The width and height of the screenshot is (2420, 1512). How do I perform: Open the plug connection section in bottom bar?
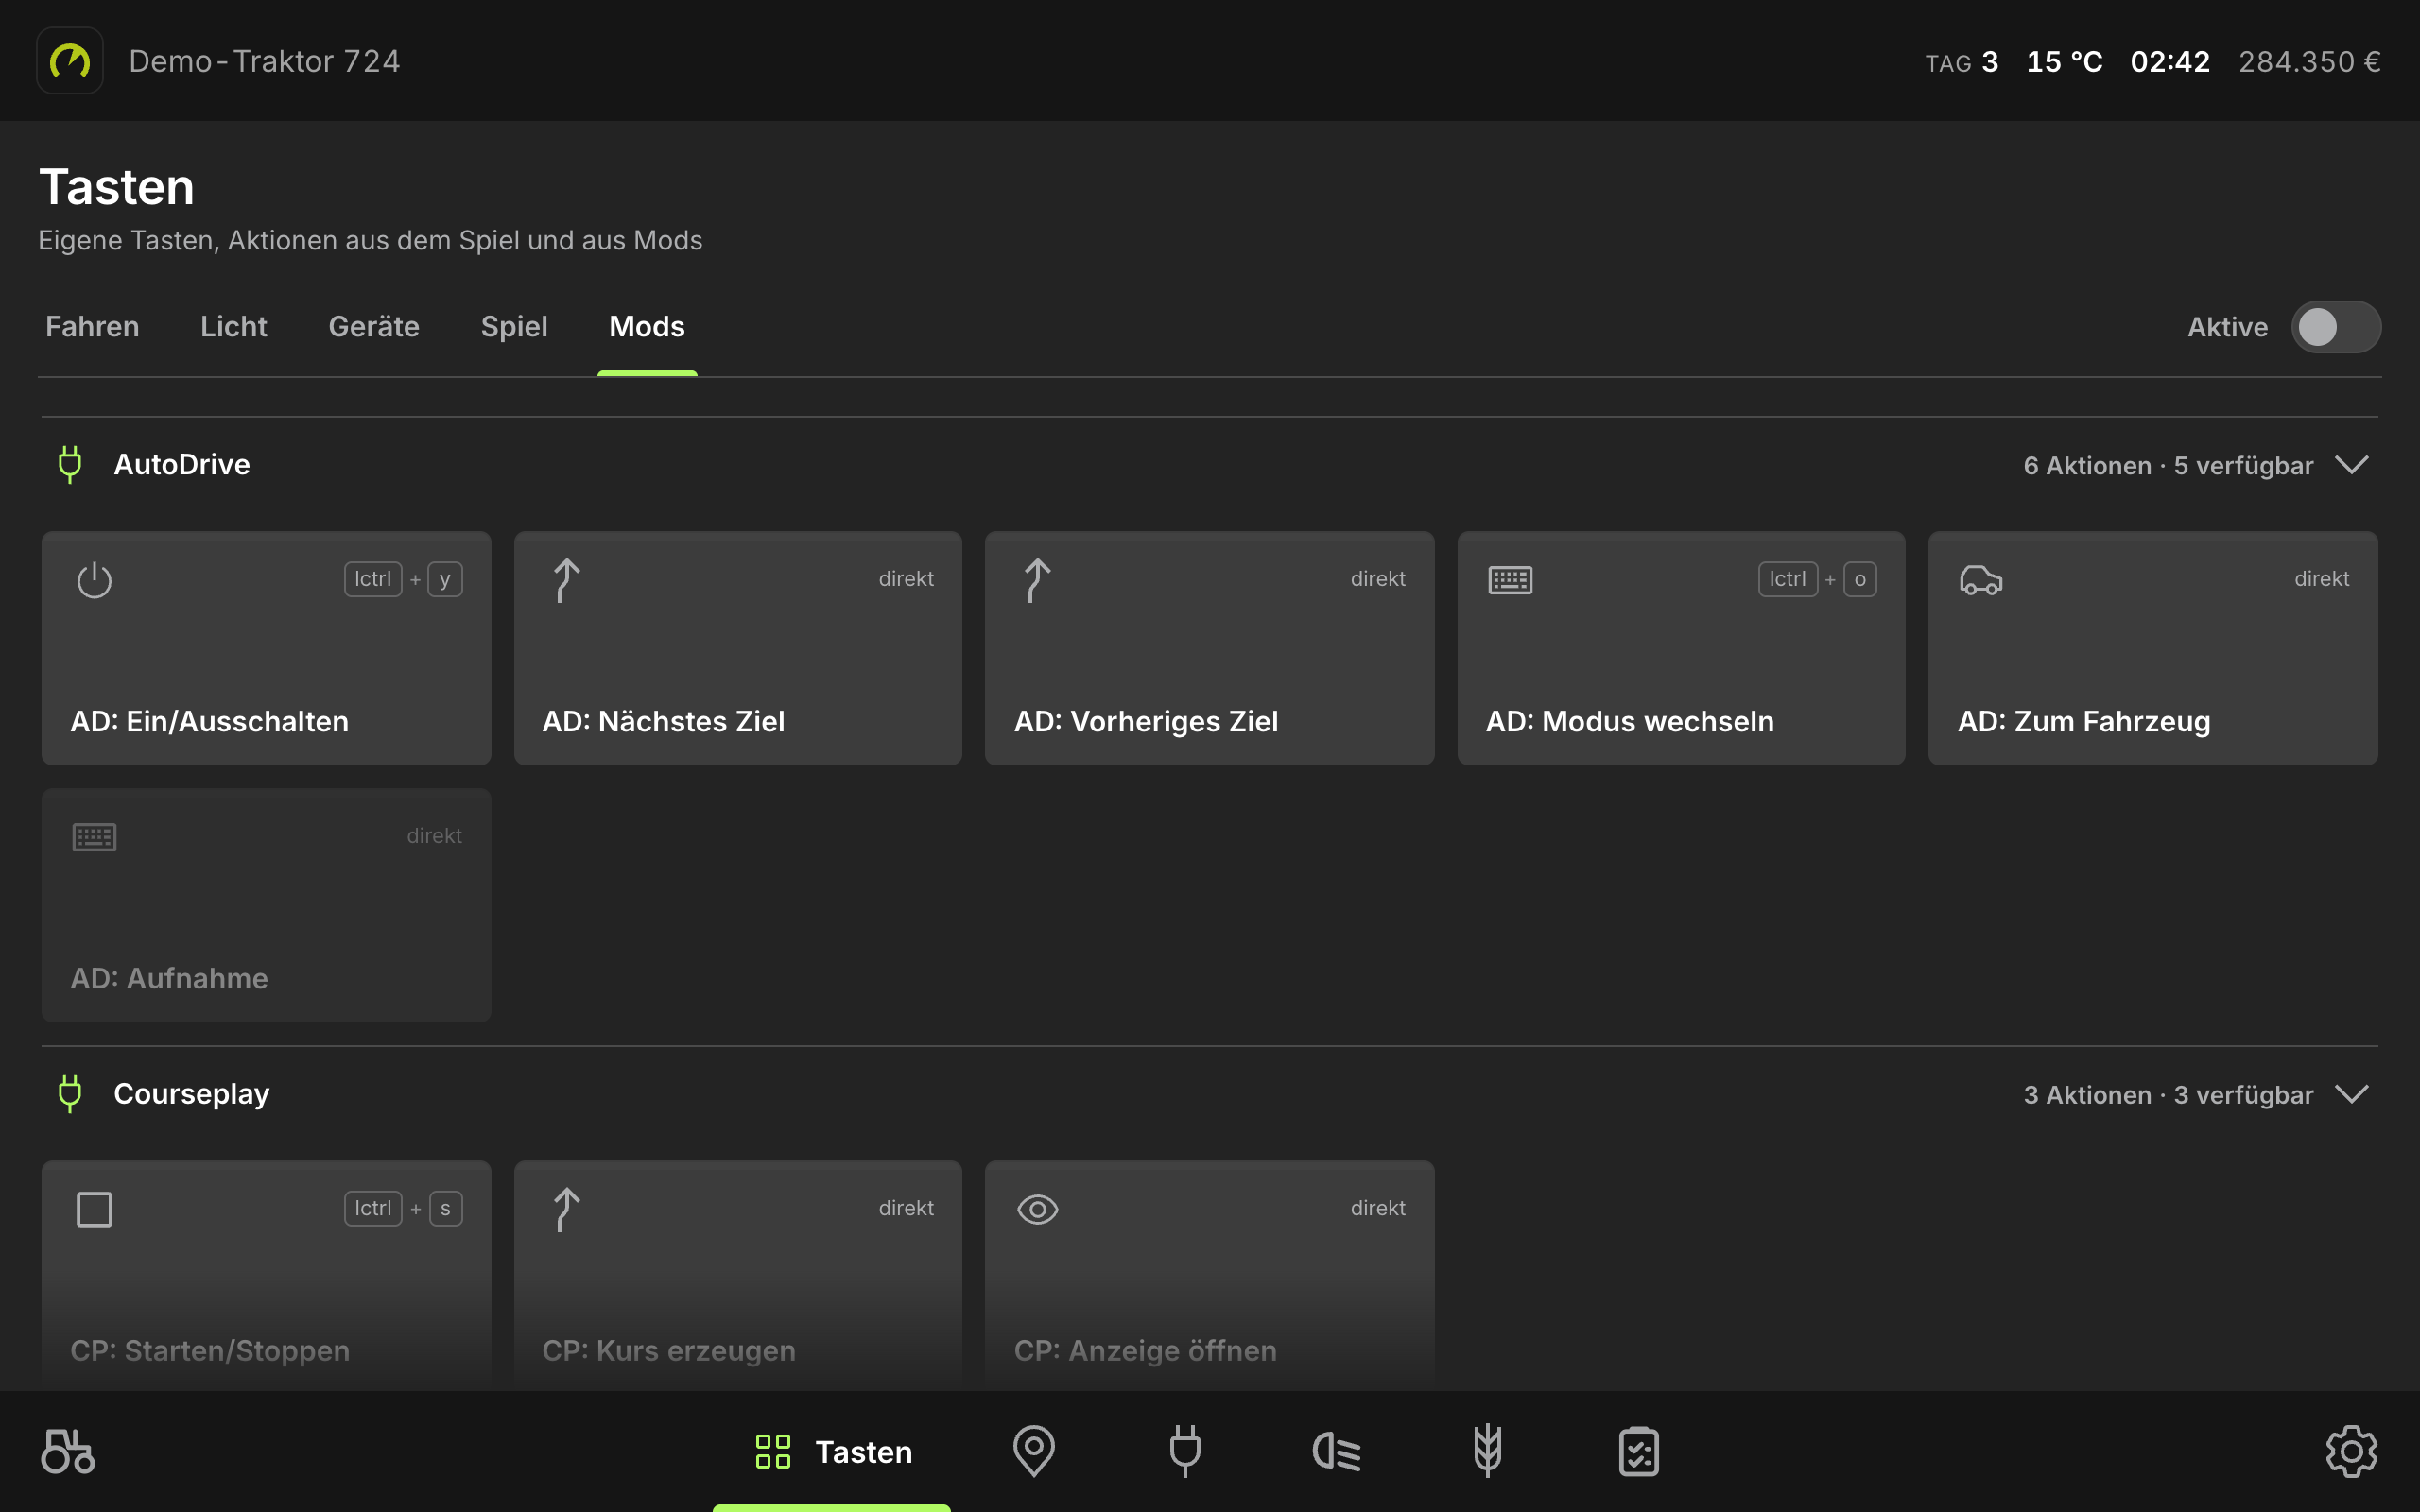click(x=1185, y=1451)
